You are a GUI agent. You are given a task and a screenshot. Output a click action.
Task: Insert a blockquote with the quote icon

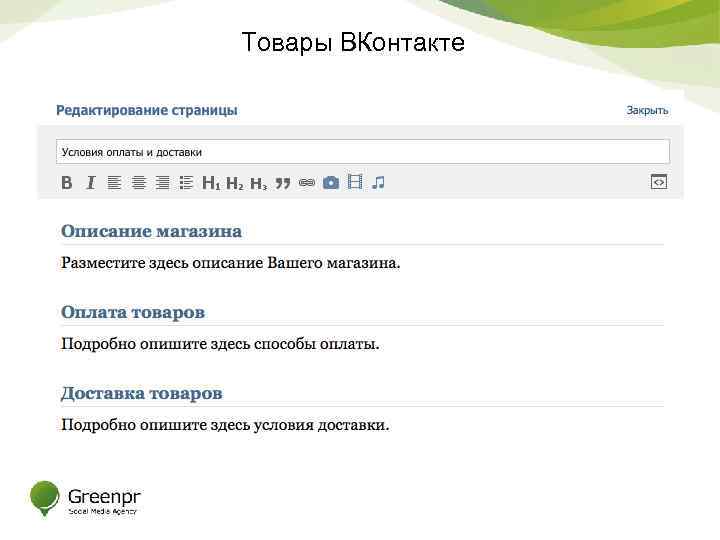(x=283, y=184)
